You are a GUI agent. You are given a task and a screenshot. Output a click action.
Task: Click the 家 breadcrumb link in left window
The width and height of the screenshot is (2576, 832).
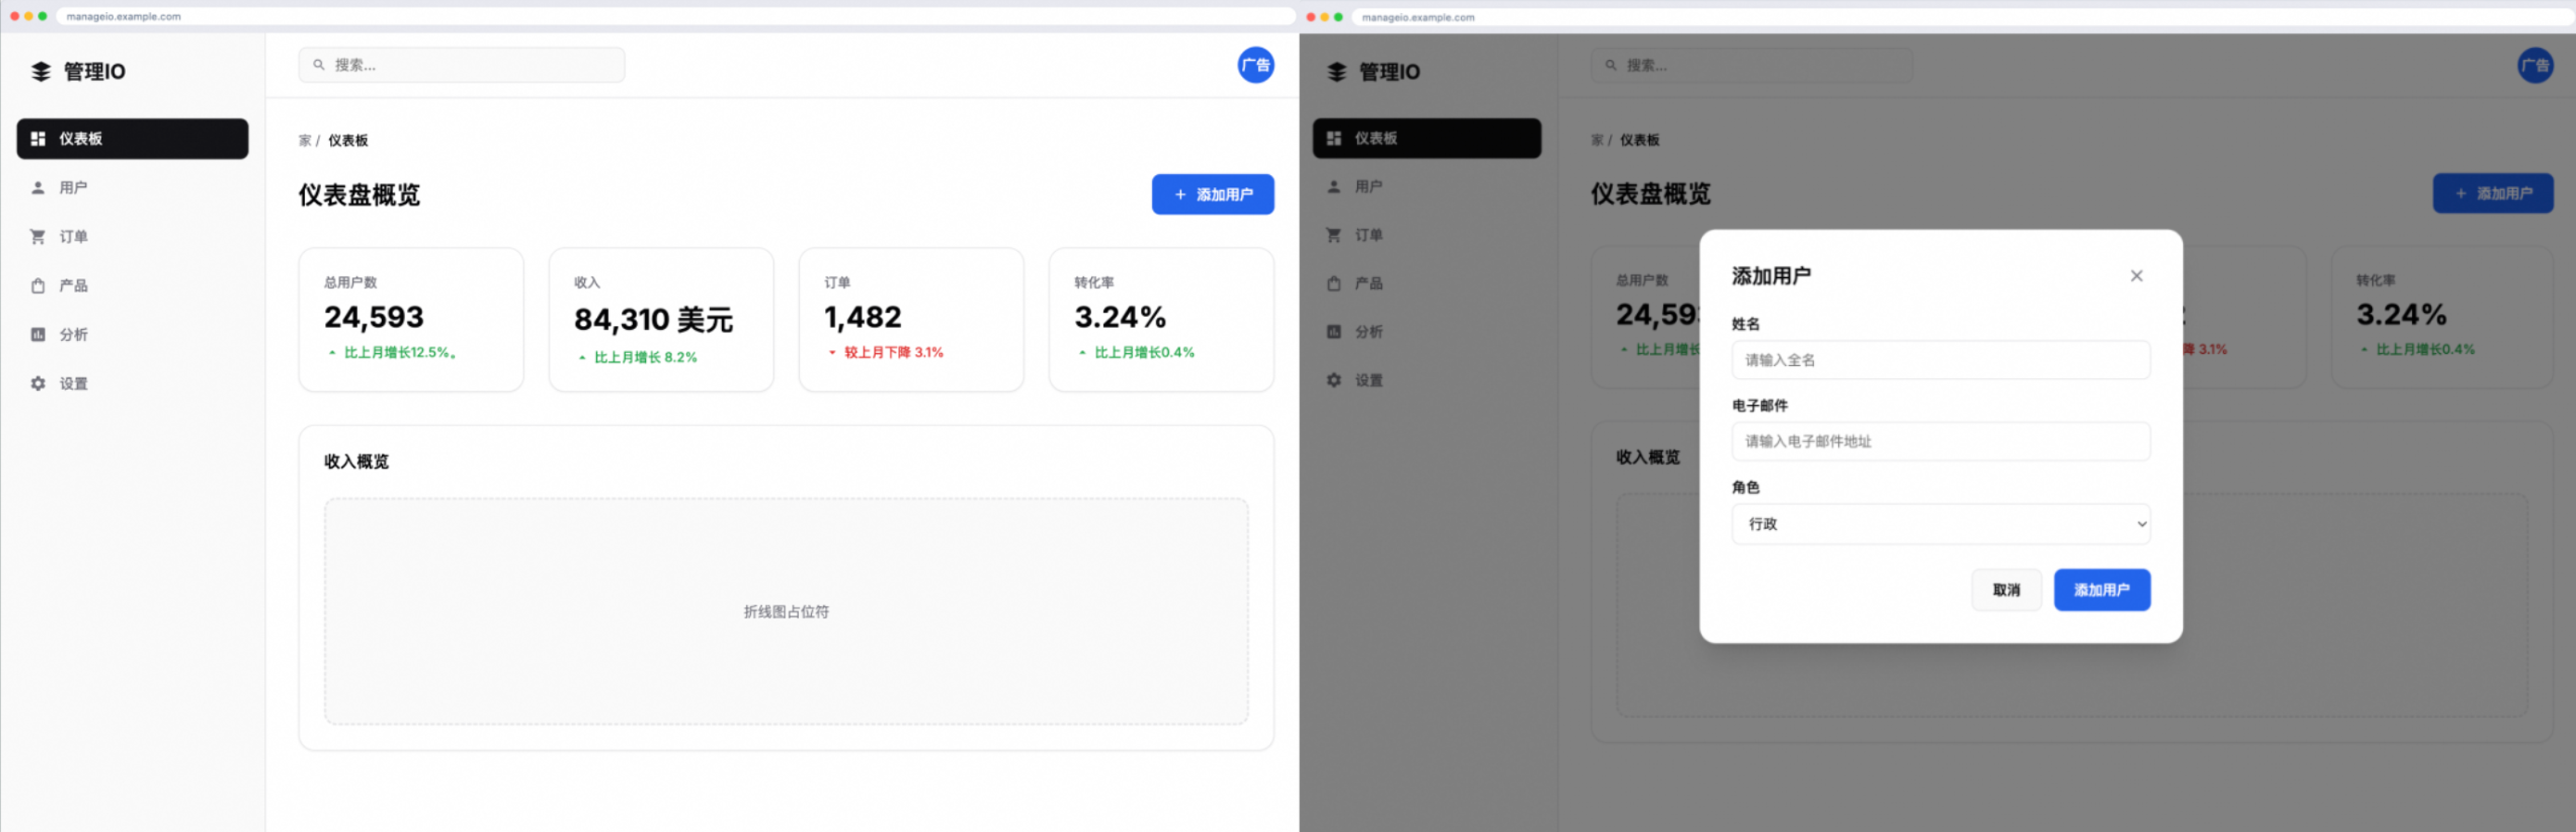click(x=305, y=140)
